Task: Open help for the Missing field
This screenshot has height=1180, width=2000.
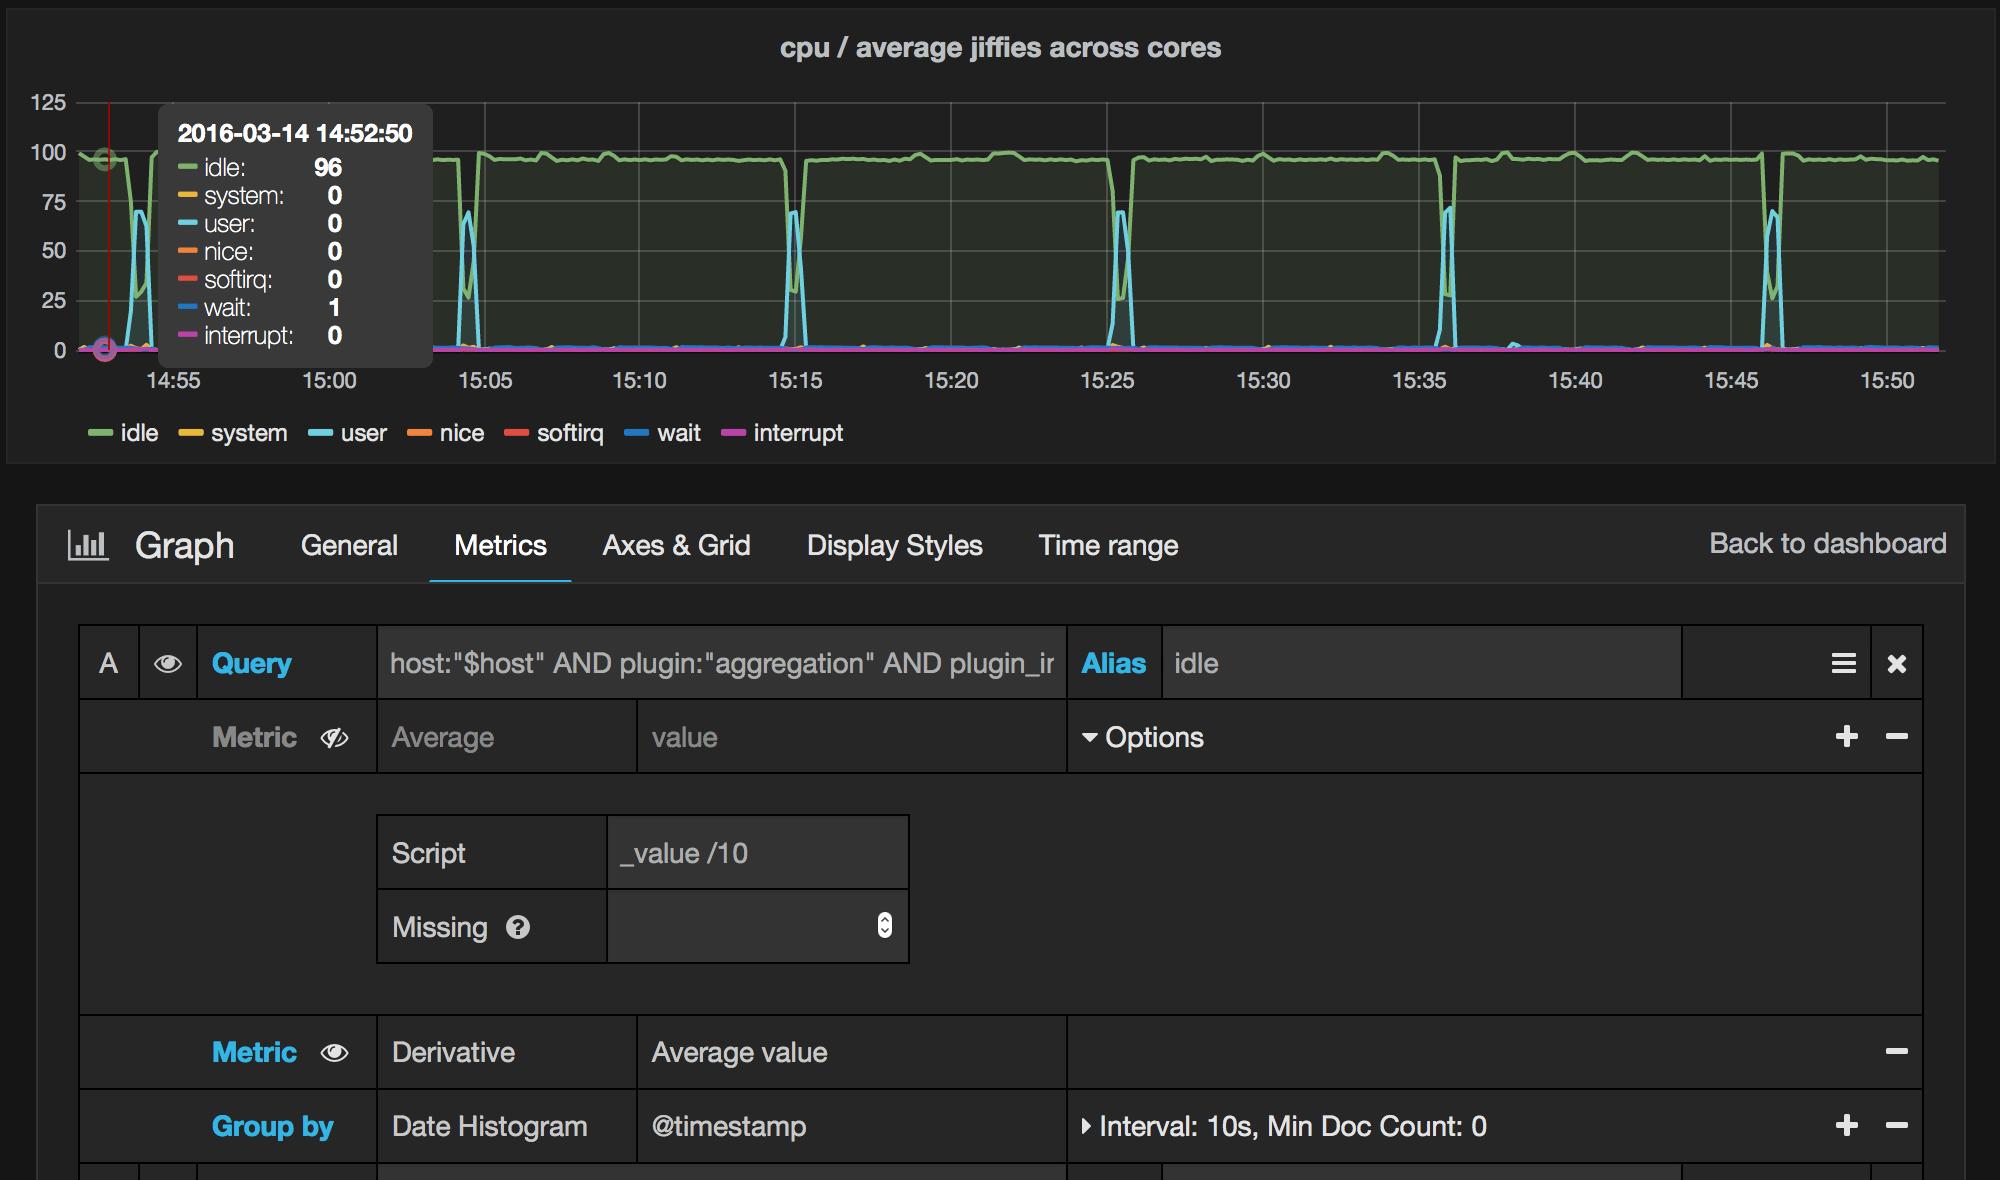Action: click(x=517, y=927)
